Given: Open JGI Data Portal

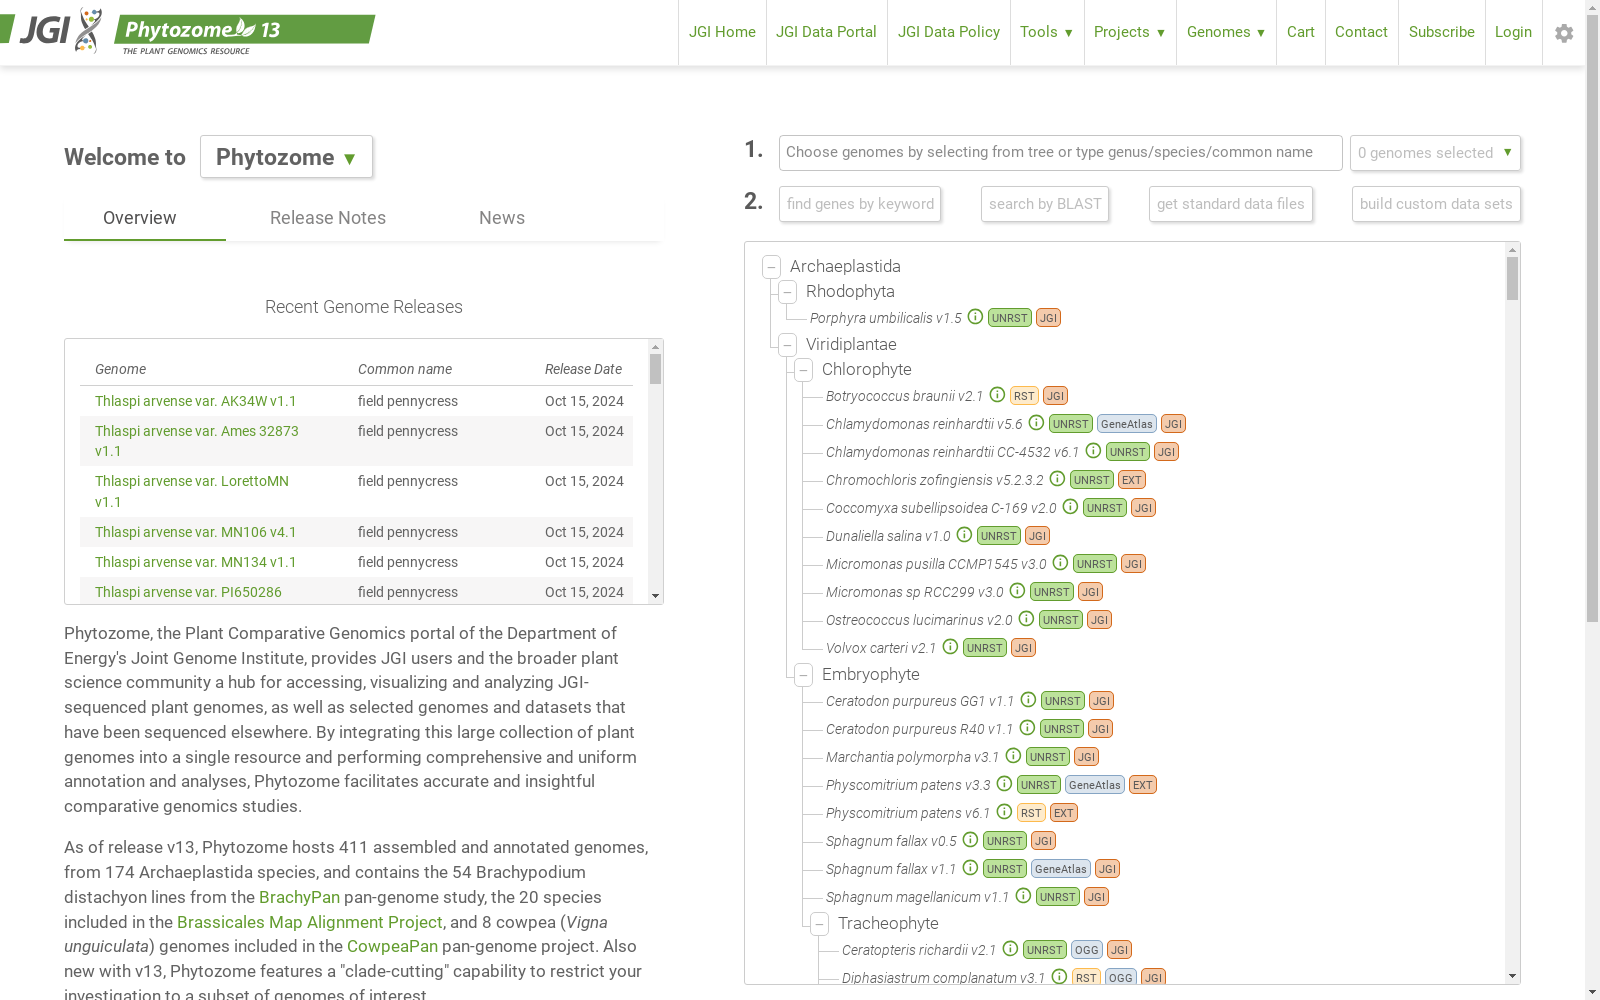Looking at the screenshot, I should click(x=826, y=32).
